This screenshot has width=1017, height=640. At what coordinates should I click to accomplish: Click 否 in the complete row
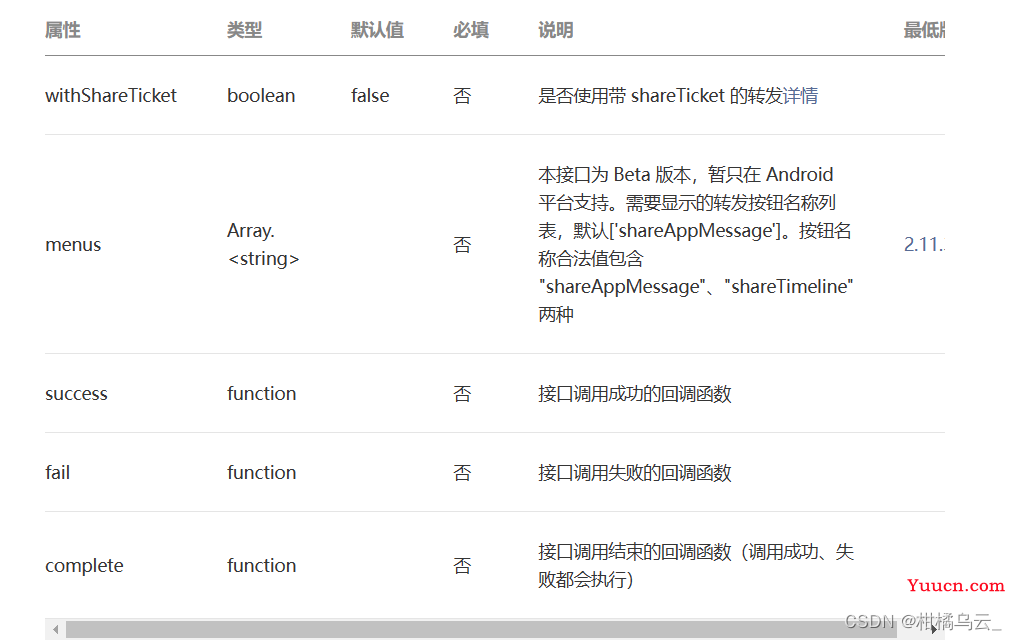pyautogui.click(x=462, y=565)
